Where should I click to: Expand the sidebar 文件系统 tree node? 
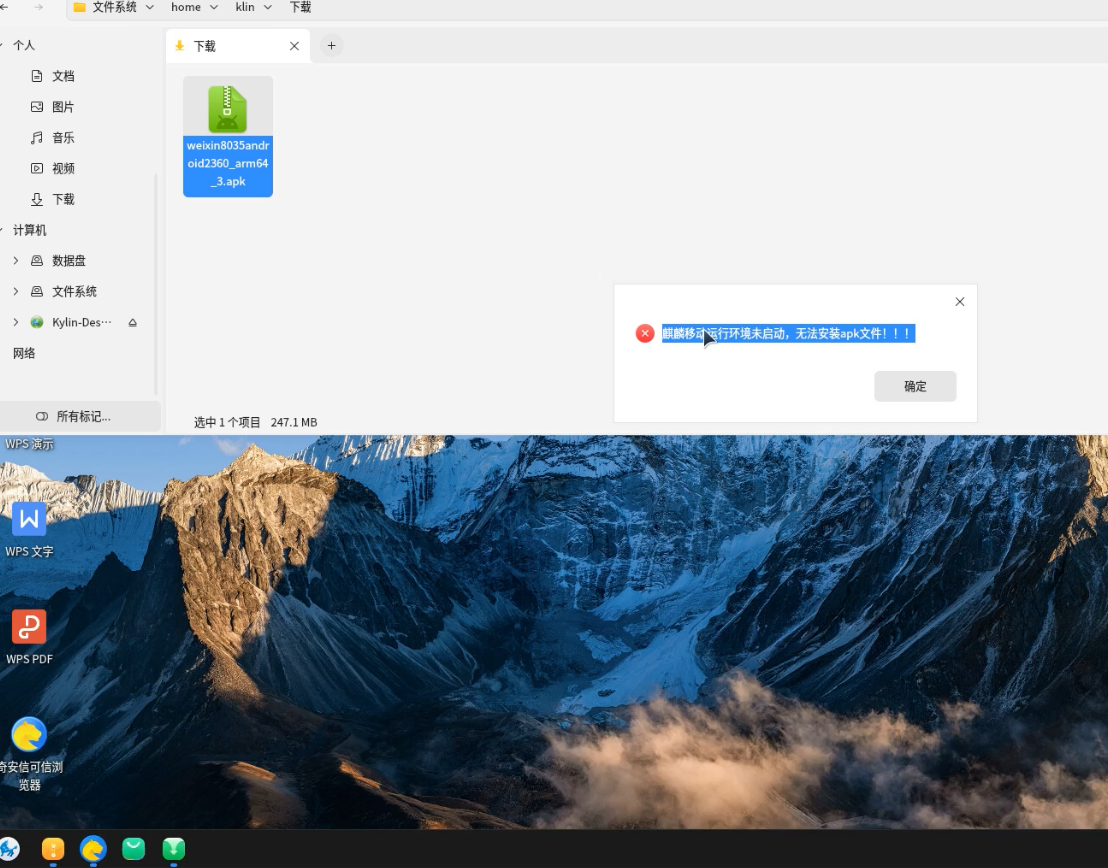pyautogui.click(x=16, y=291)
